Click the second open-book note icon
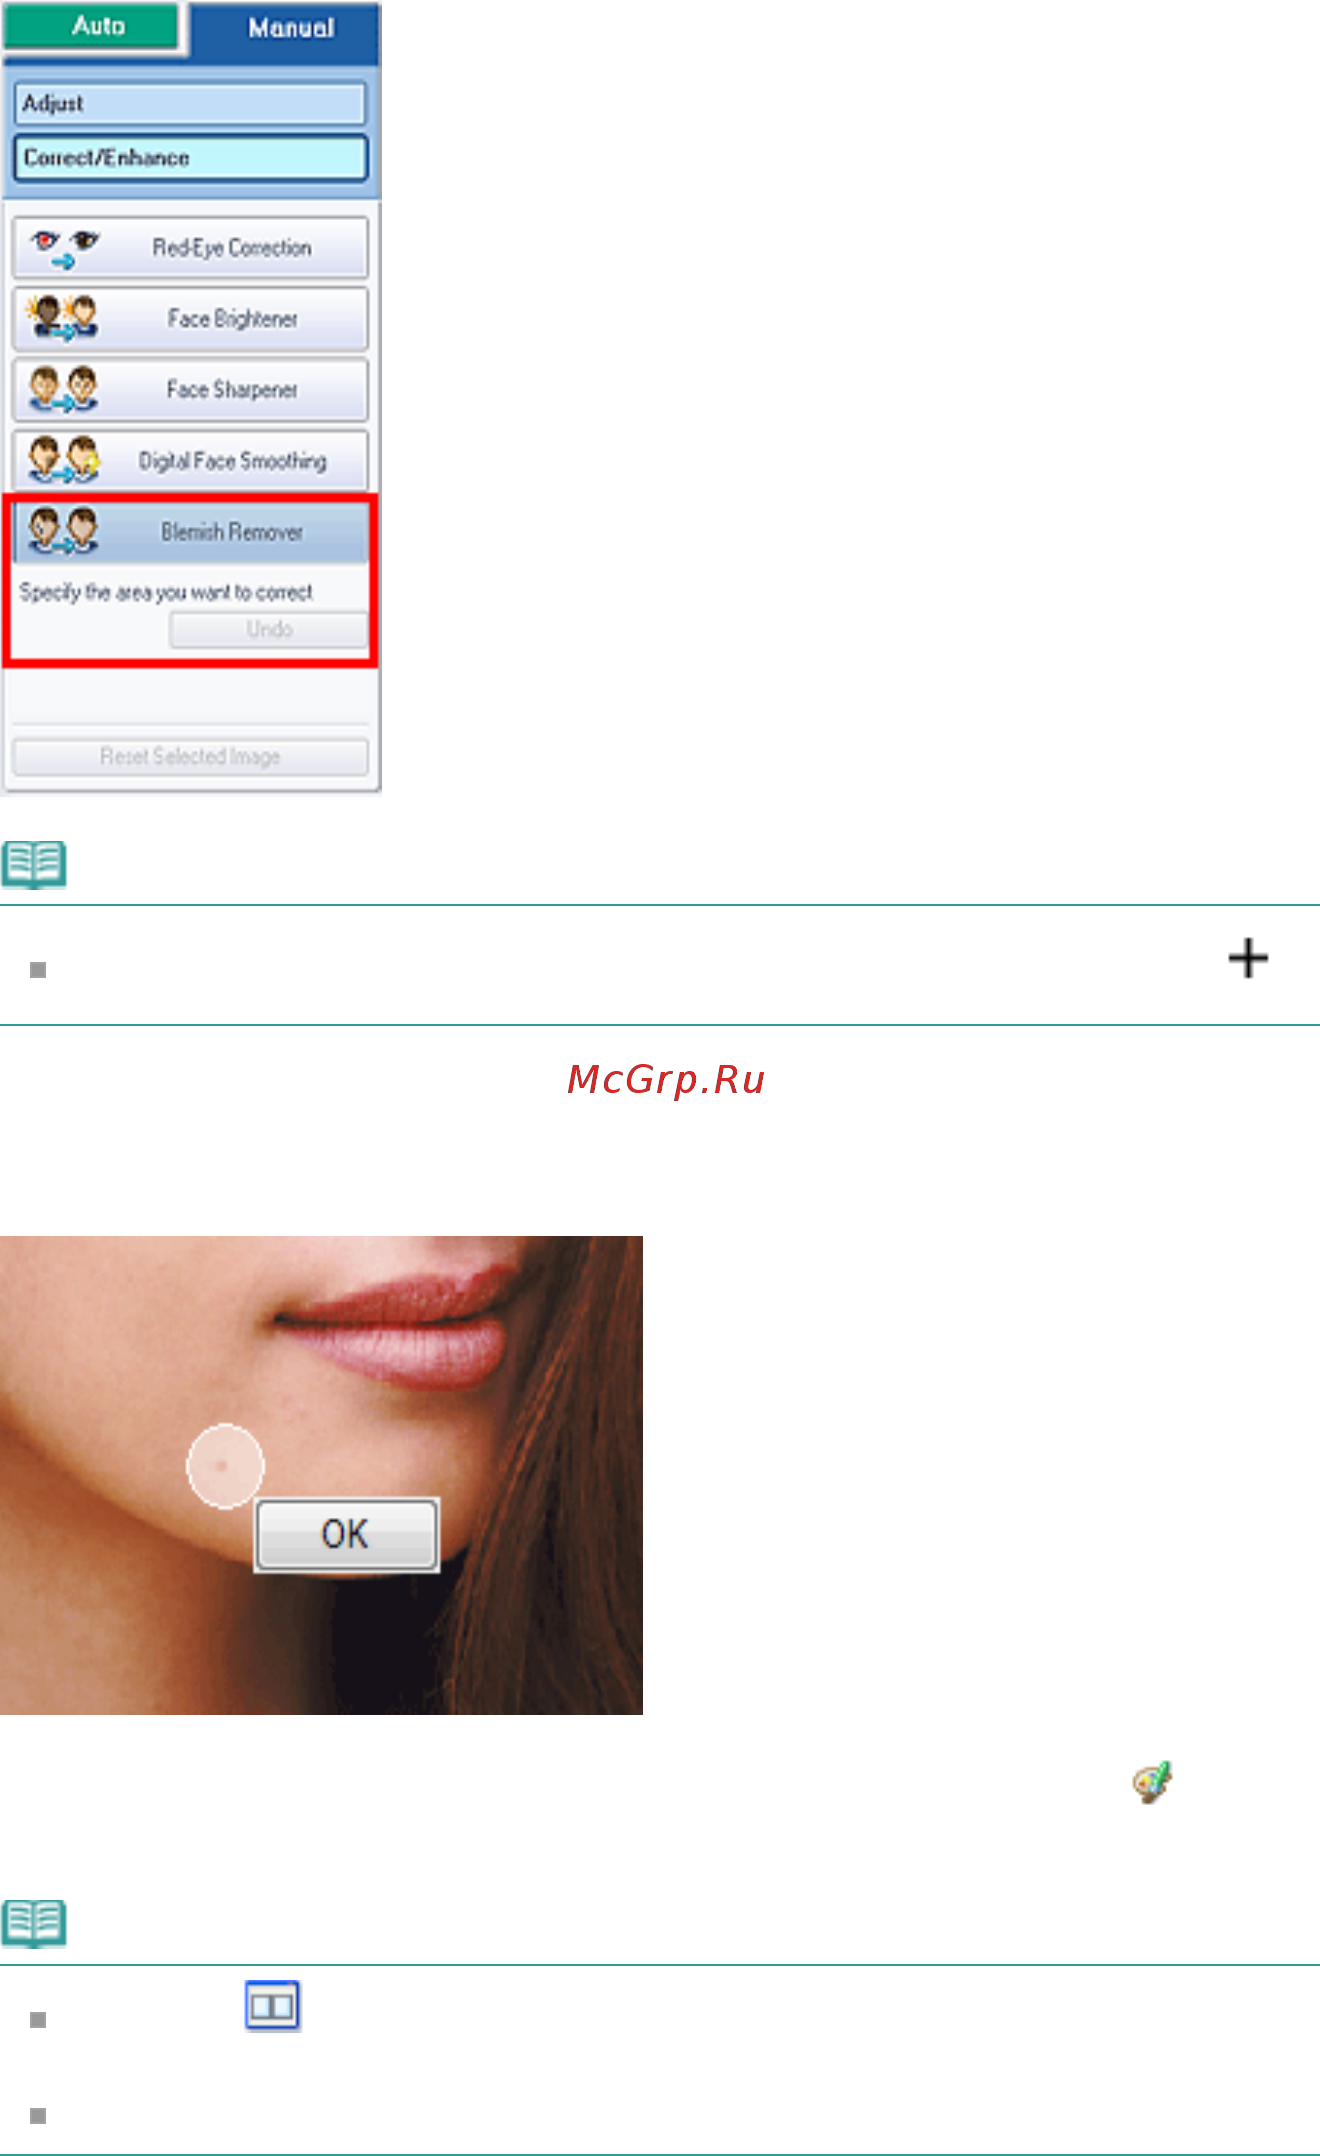 point(34,1924)
